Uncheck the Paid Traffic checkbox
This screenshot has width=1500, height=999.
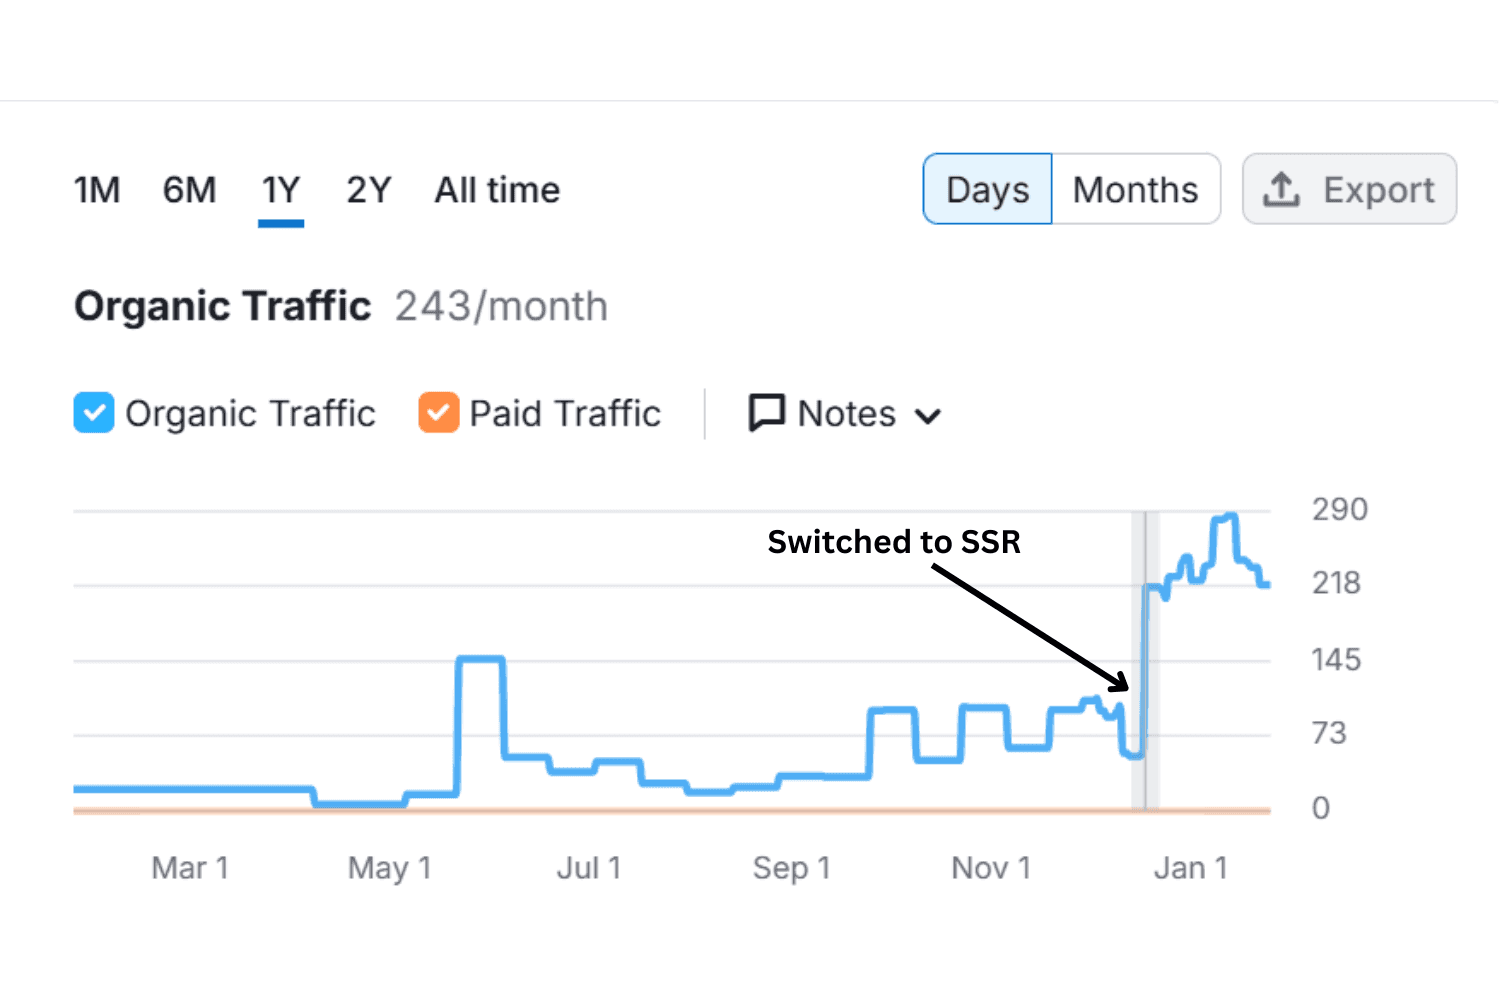pyautogui.click(x=439, y=413)
